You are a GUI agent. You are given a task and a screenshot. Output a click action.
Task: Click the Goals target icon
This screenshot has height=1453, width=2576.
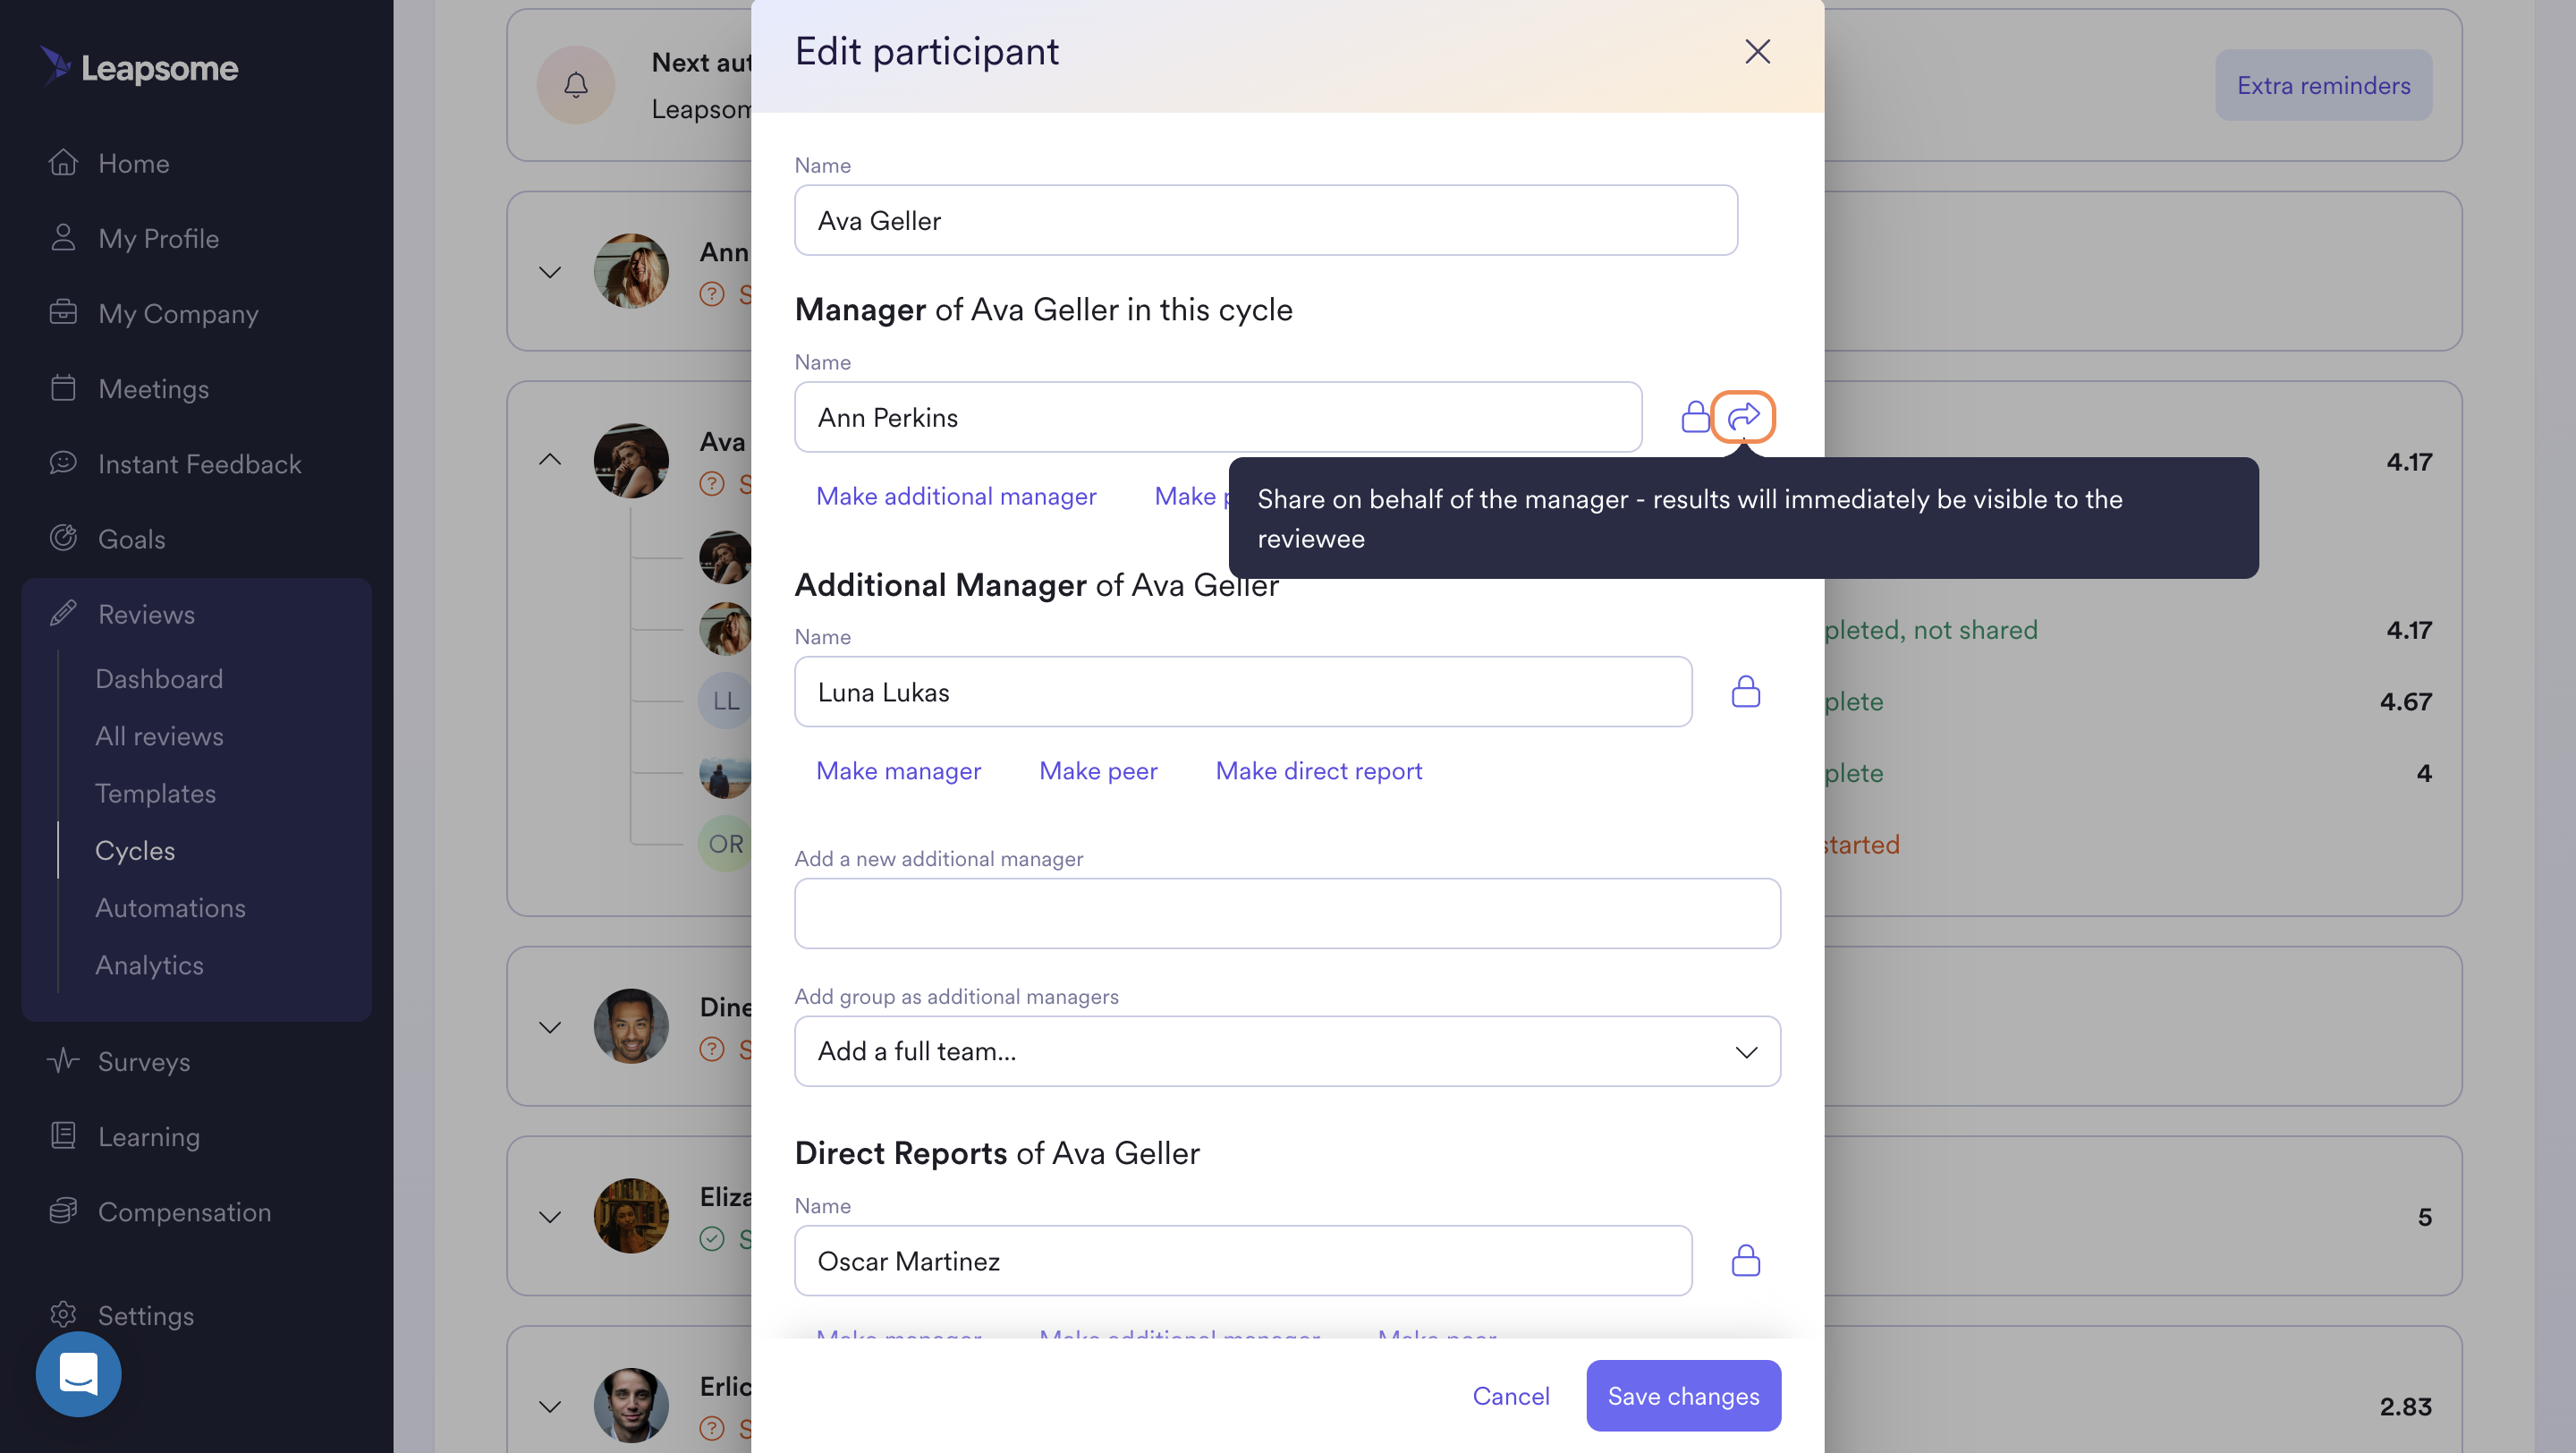click(x=63, y=537)
